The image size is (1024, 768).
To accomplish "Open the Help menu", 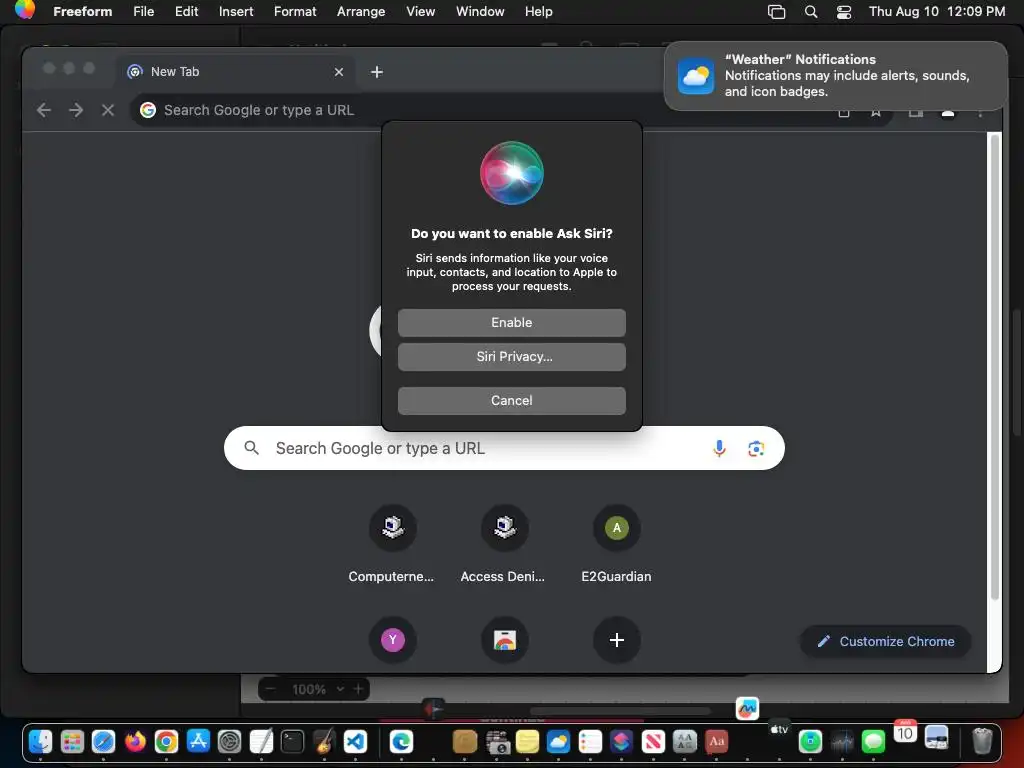I will (538, 11).
